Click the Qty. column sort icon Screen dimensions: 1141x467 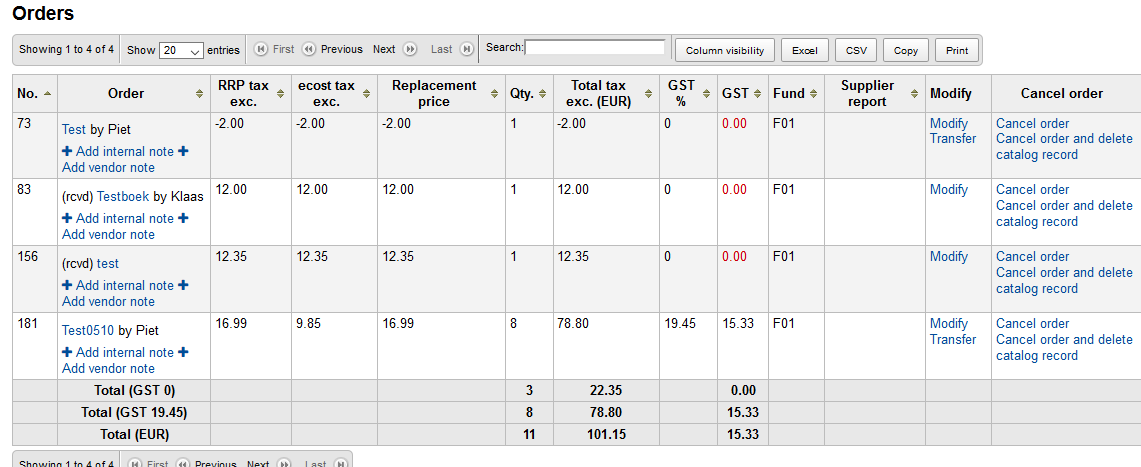(x=543, y=94)
